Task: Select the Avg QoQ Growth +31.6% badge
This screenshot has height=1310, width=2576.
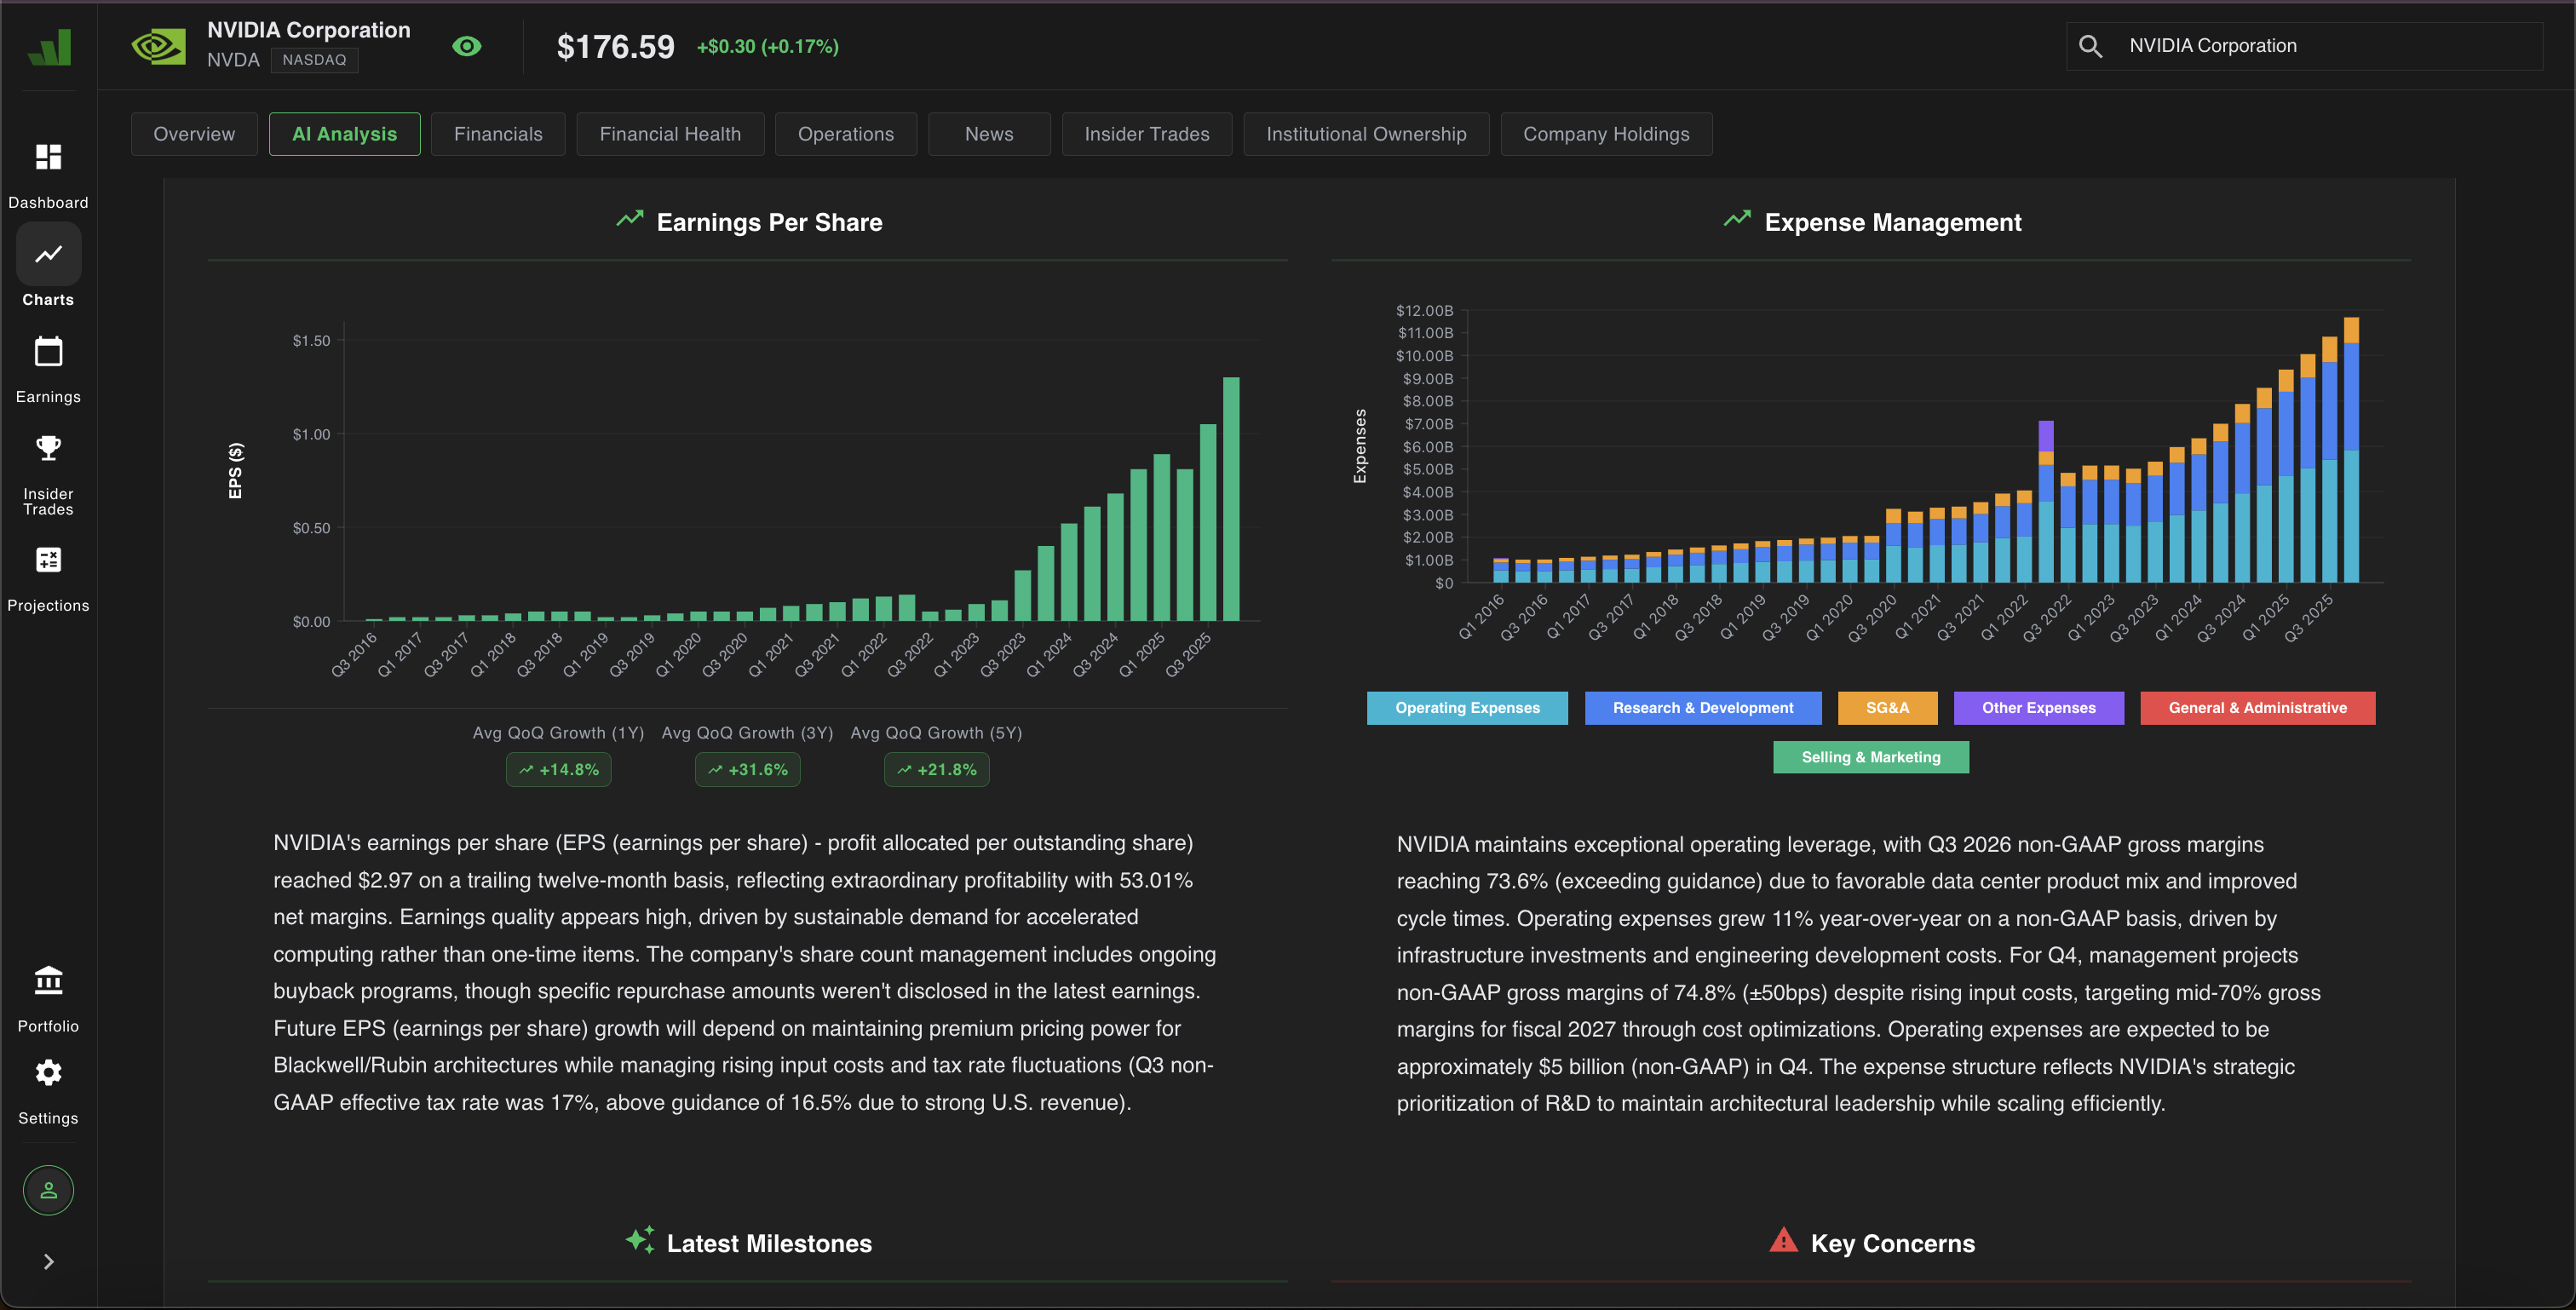Action: coord(747,769)
